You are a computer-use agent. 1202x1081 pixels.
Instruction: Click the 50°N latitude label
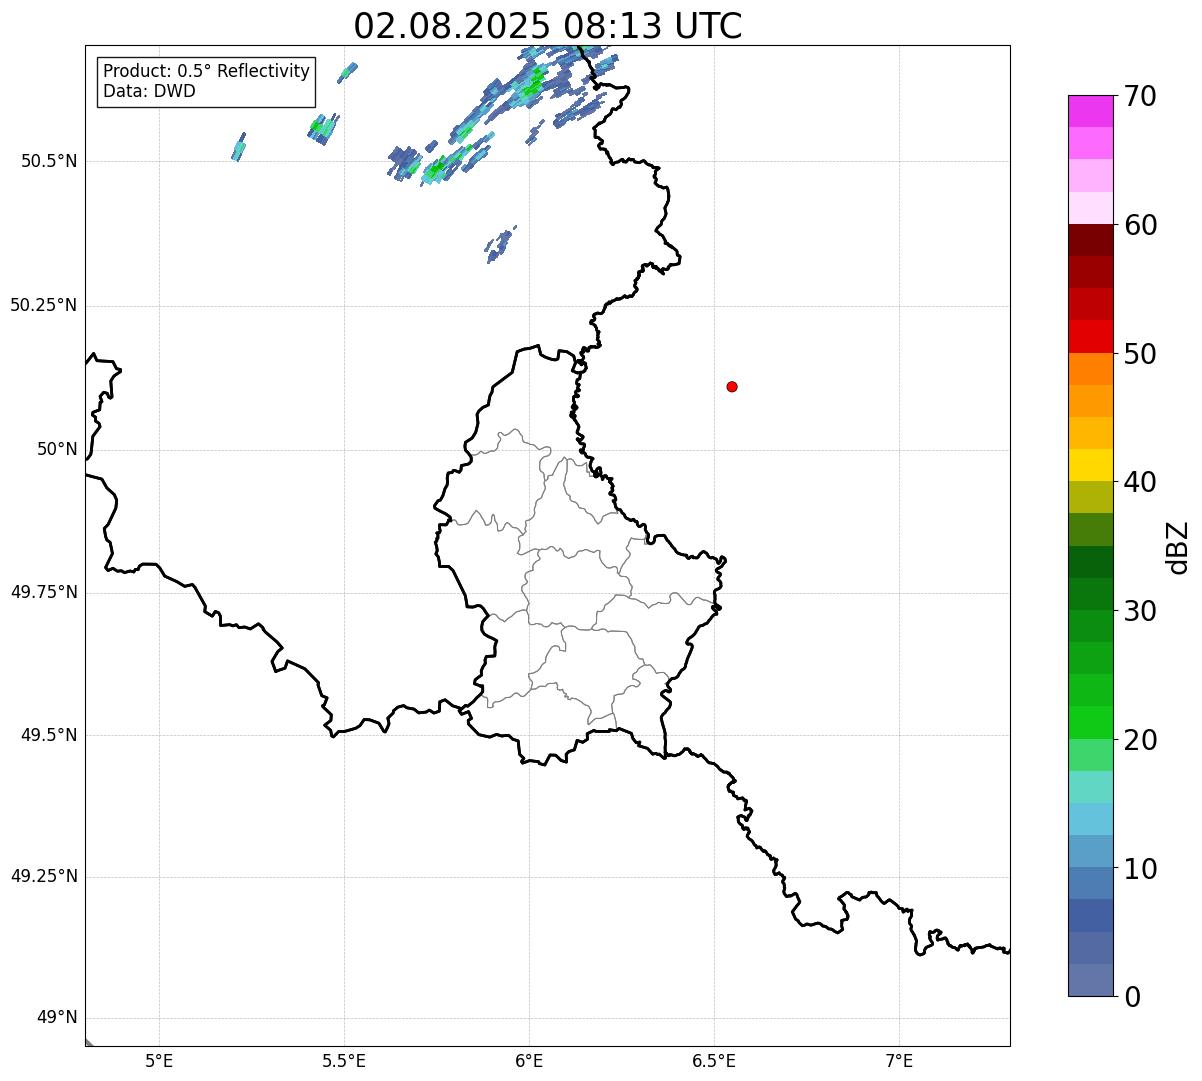tap(58, 449)
